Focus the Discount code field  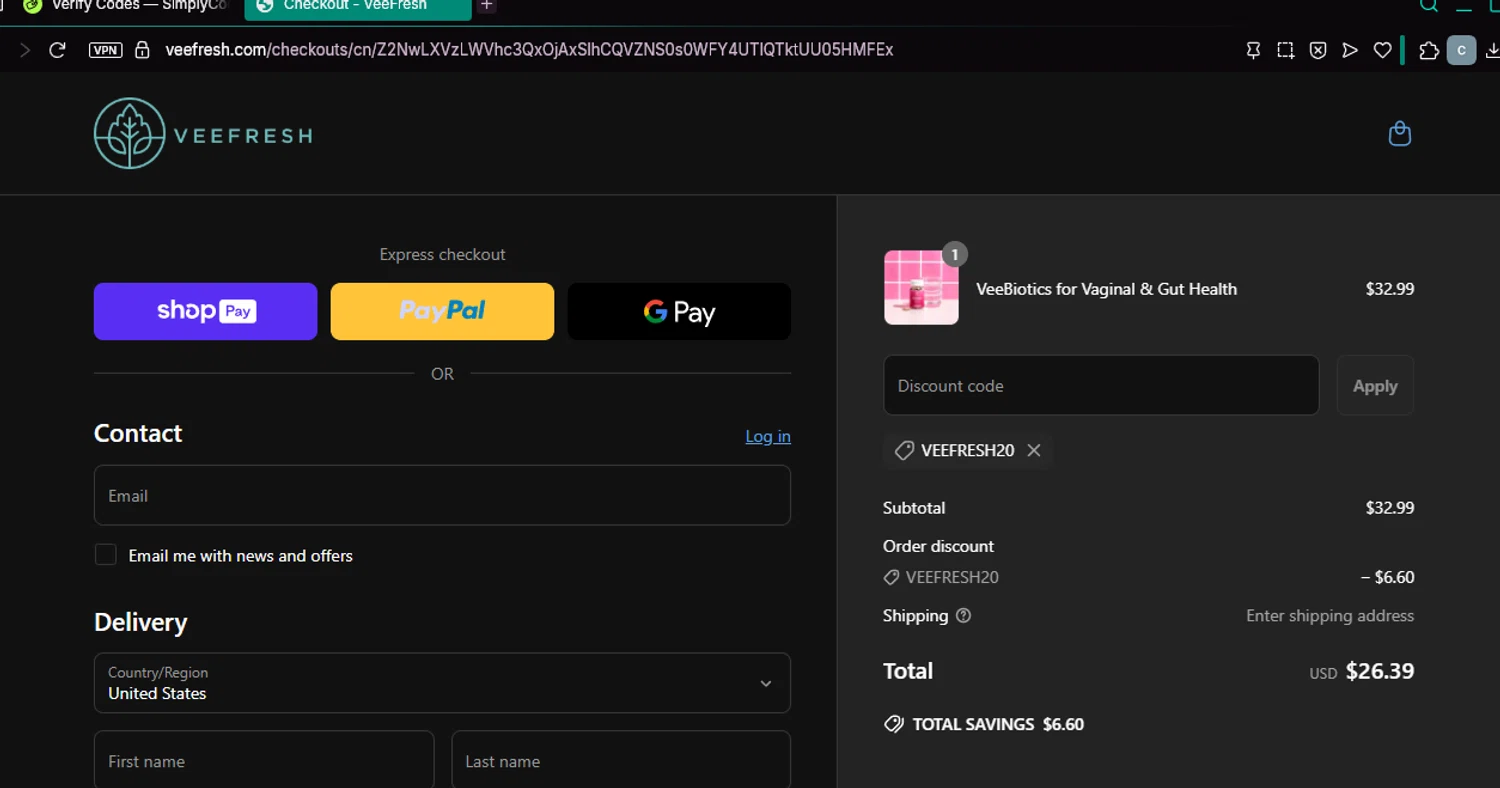tap(1101, 385)
